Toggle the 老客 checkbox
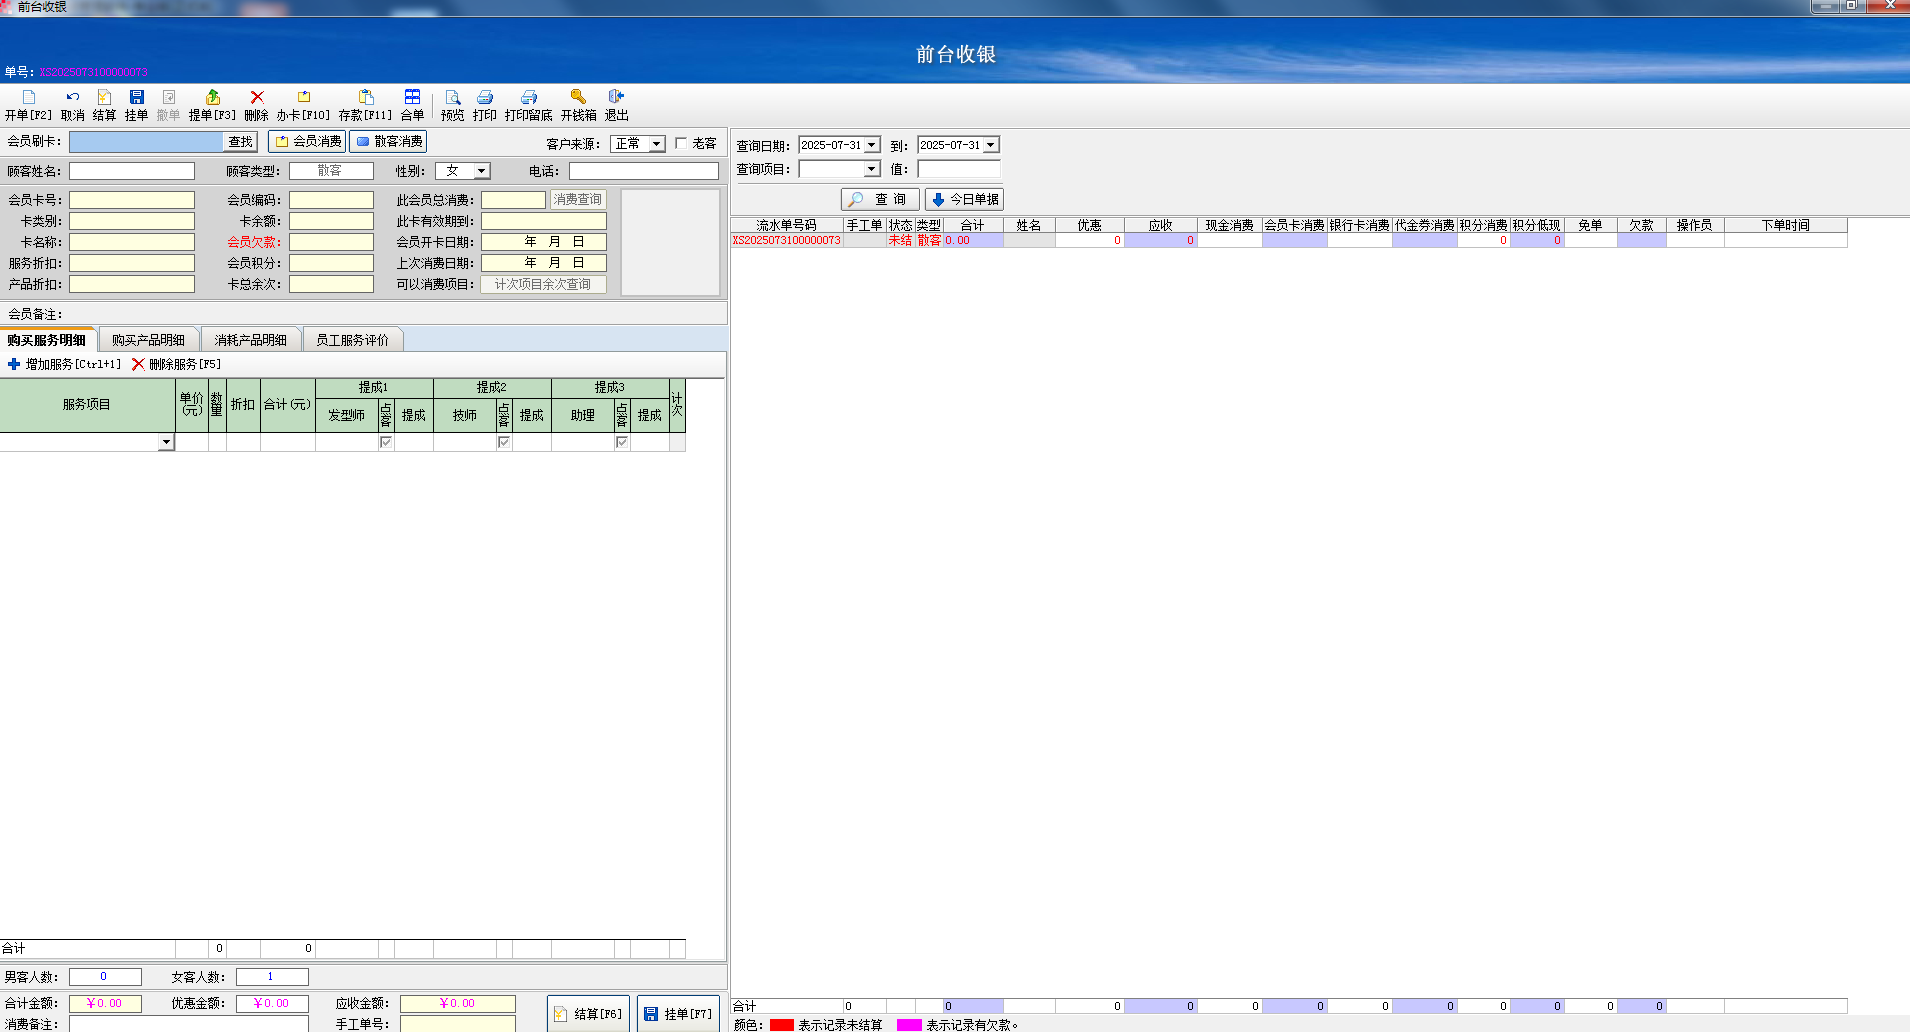 [681, 143]
